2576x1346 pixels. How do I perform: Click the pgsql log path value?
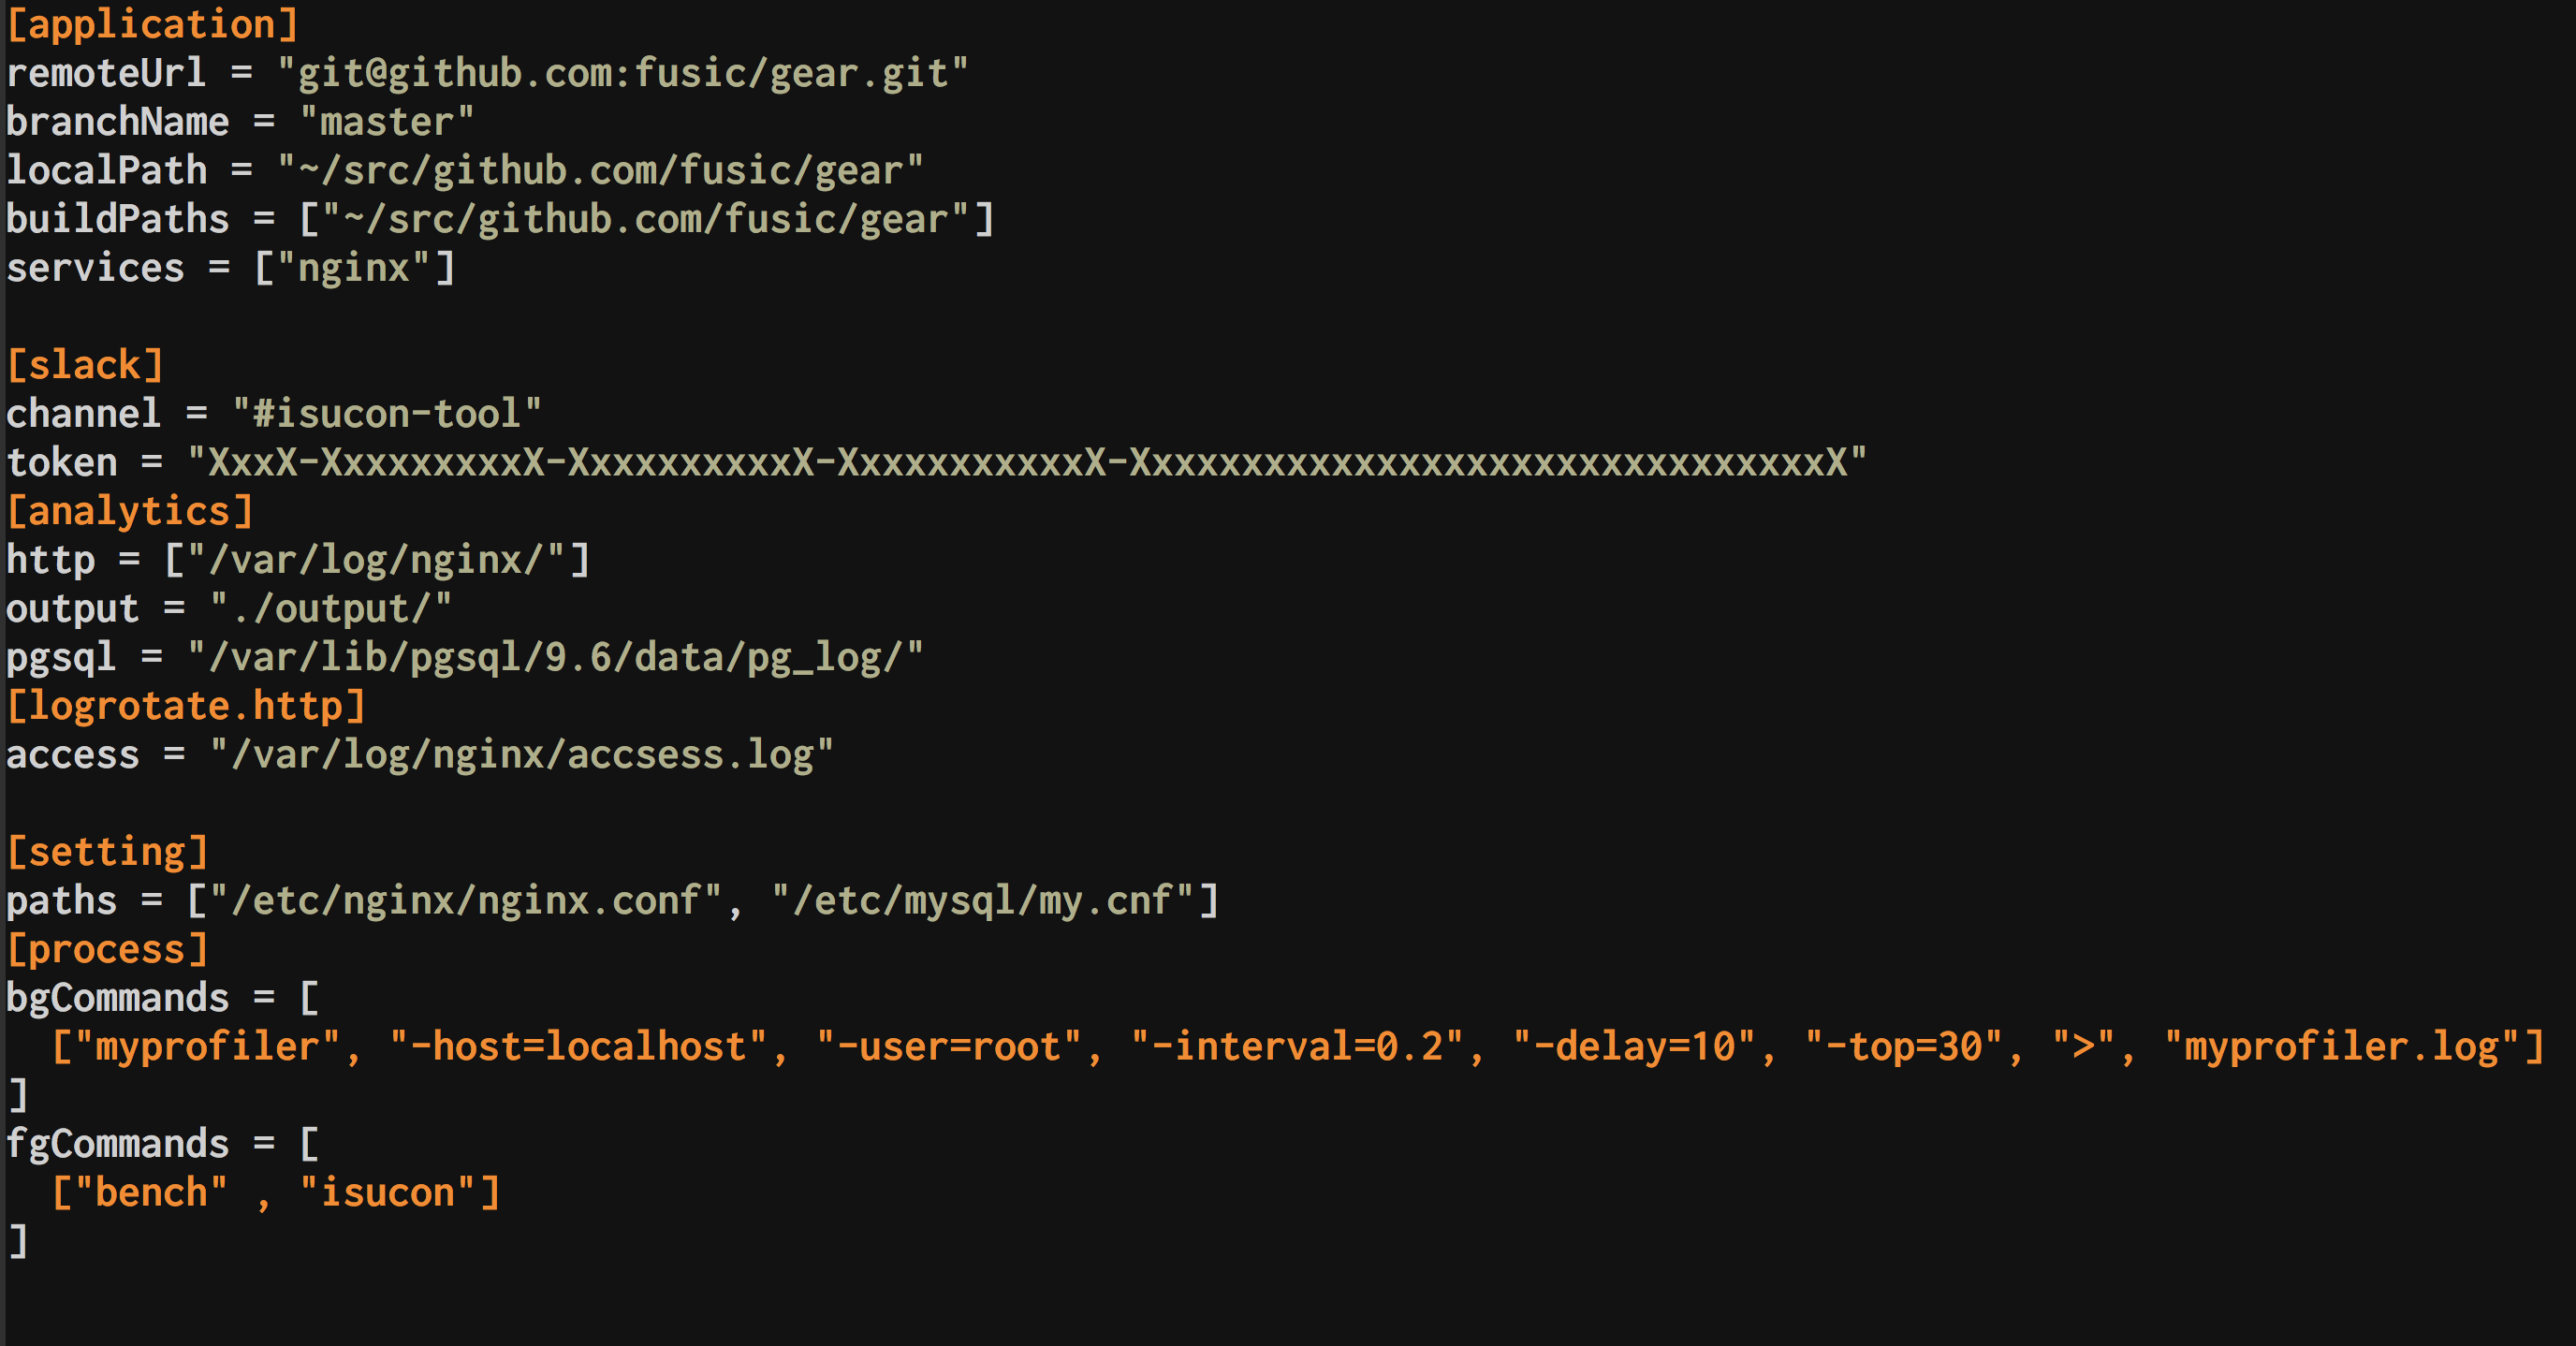(555, 657)
